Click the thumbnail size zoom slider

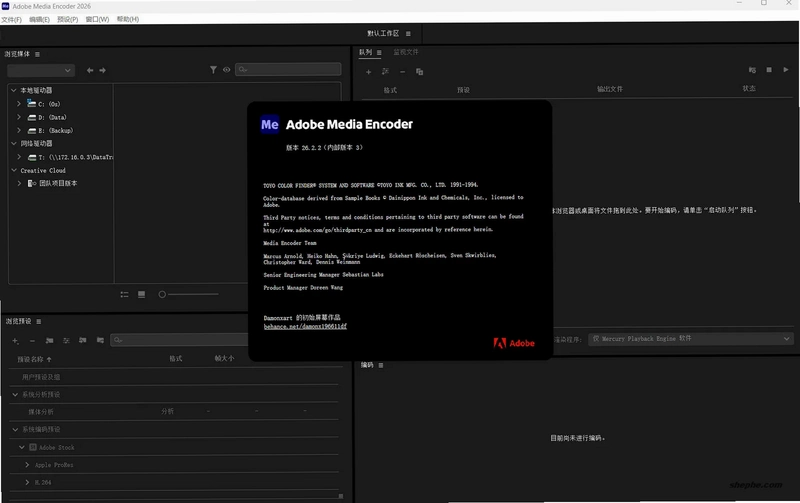(x=189, y=294)
